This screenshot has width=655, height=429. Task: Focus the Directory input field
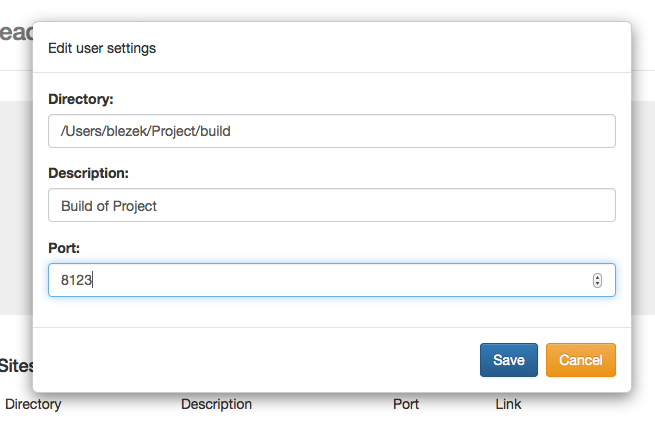tap(332, 131)
